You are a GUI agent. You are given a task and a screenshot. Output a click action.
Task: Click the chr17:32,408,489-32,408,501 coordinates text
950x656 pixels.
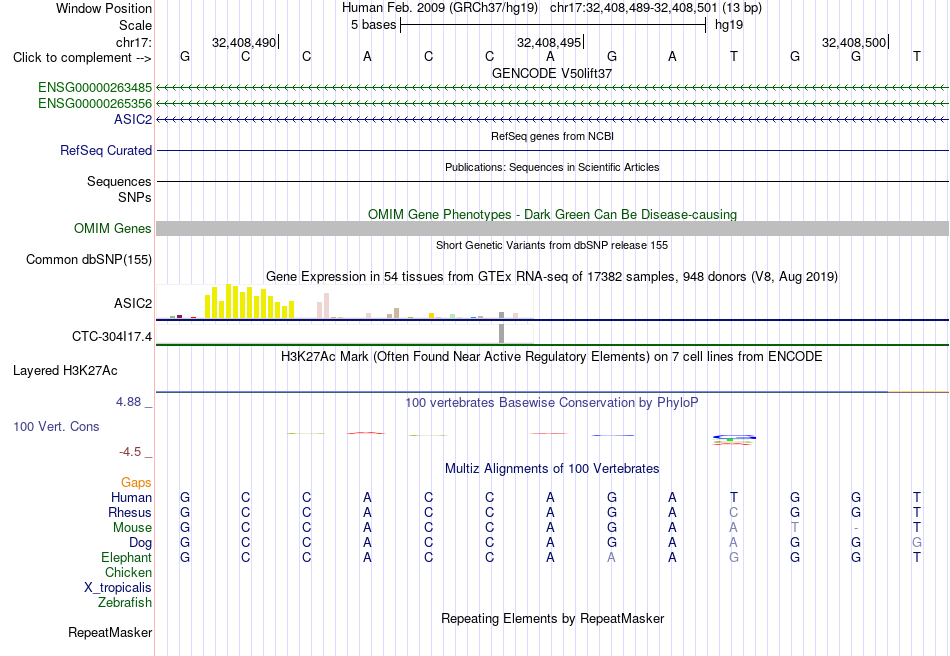click(x=634, y=8)
